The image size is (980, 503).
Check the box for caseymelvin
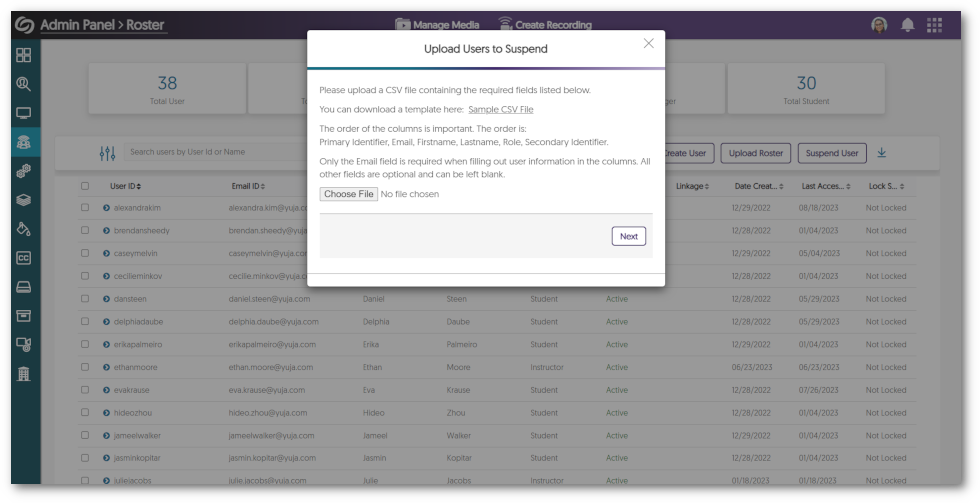click(x=85, y=253)
